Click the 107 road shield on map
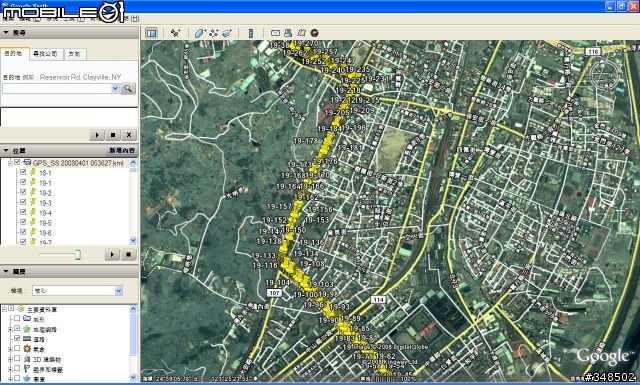Screen dimensions: 640x385 coord(274,293)
